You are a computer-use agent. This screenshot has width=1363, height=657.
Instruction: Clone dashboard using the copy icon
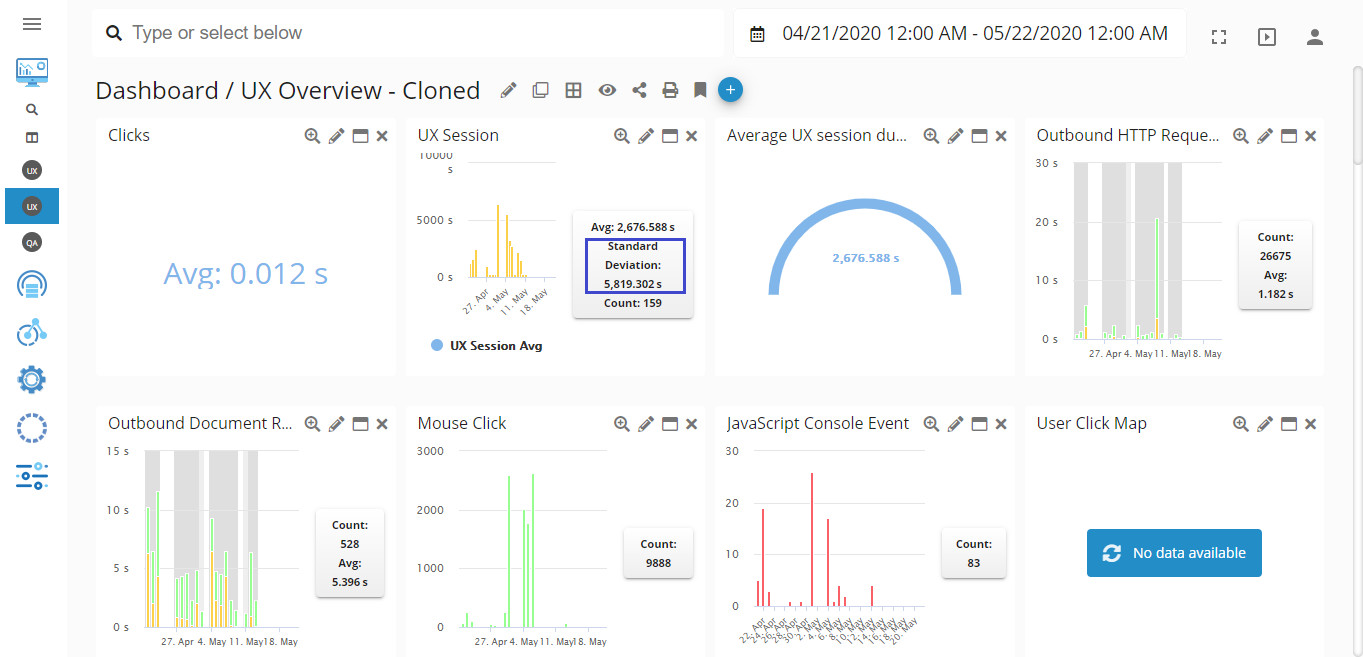pyautogui.click(x=541, y=91)
